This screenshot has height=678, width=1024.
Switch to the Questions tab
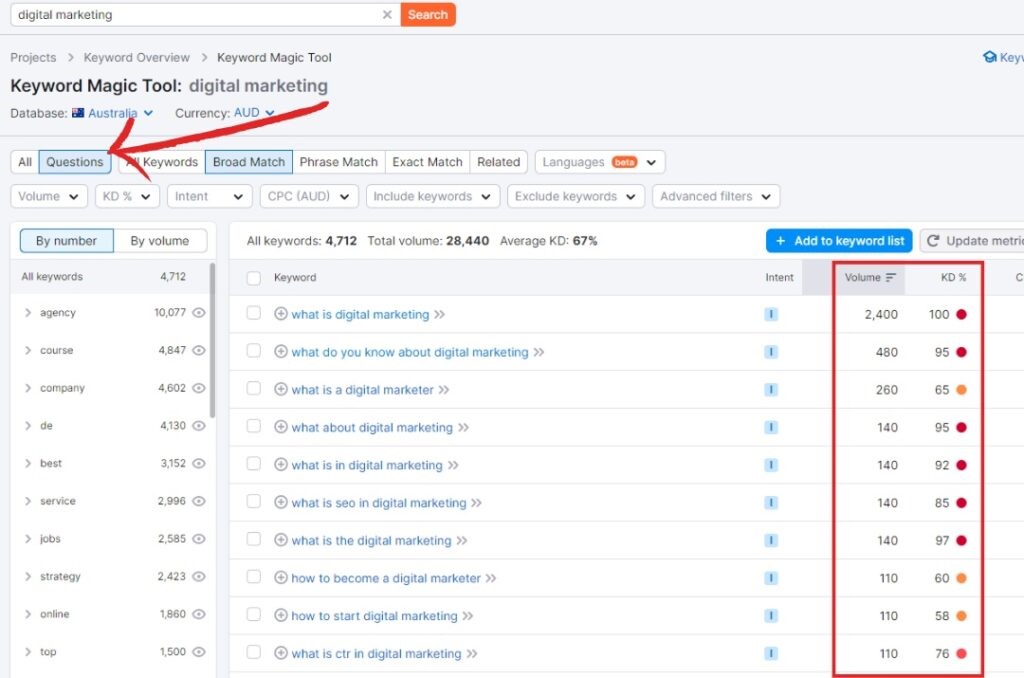(75, 161)
